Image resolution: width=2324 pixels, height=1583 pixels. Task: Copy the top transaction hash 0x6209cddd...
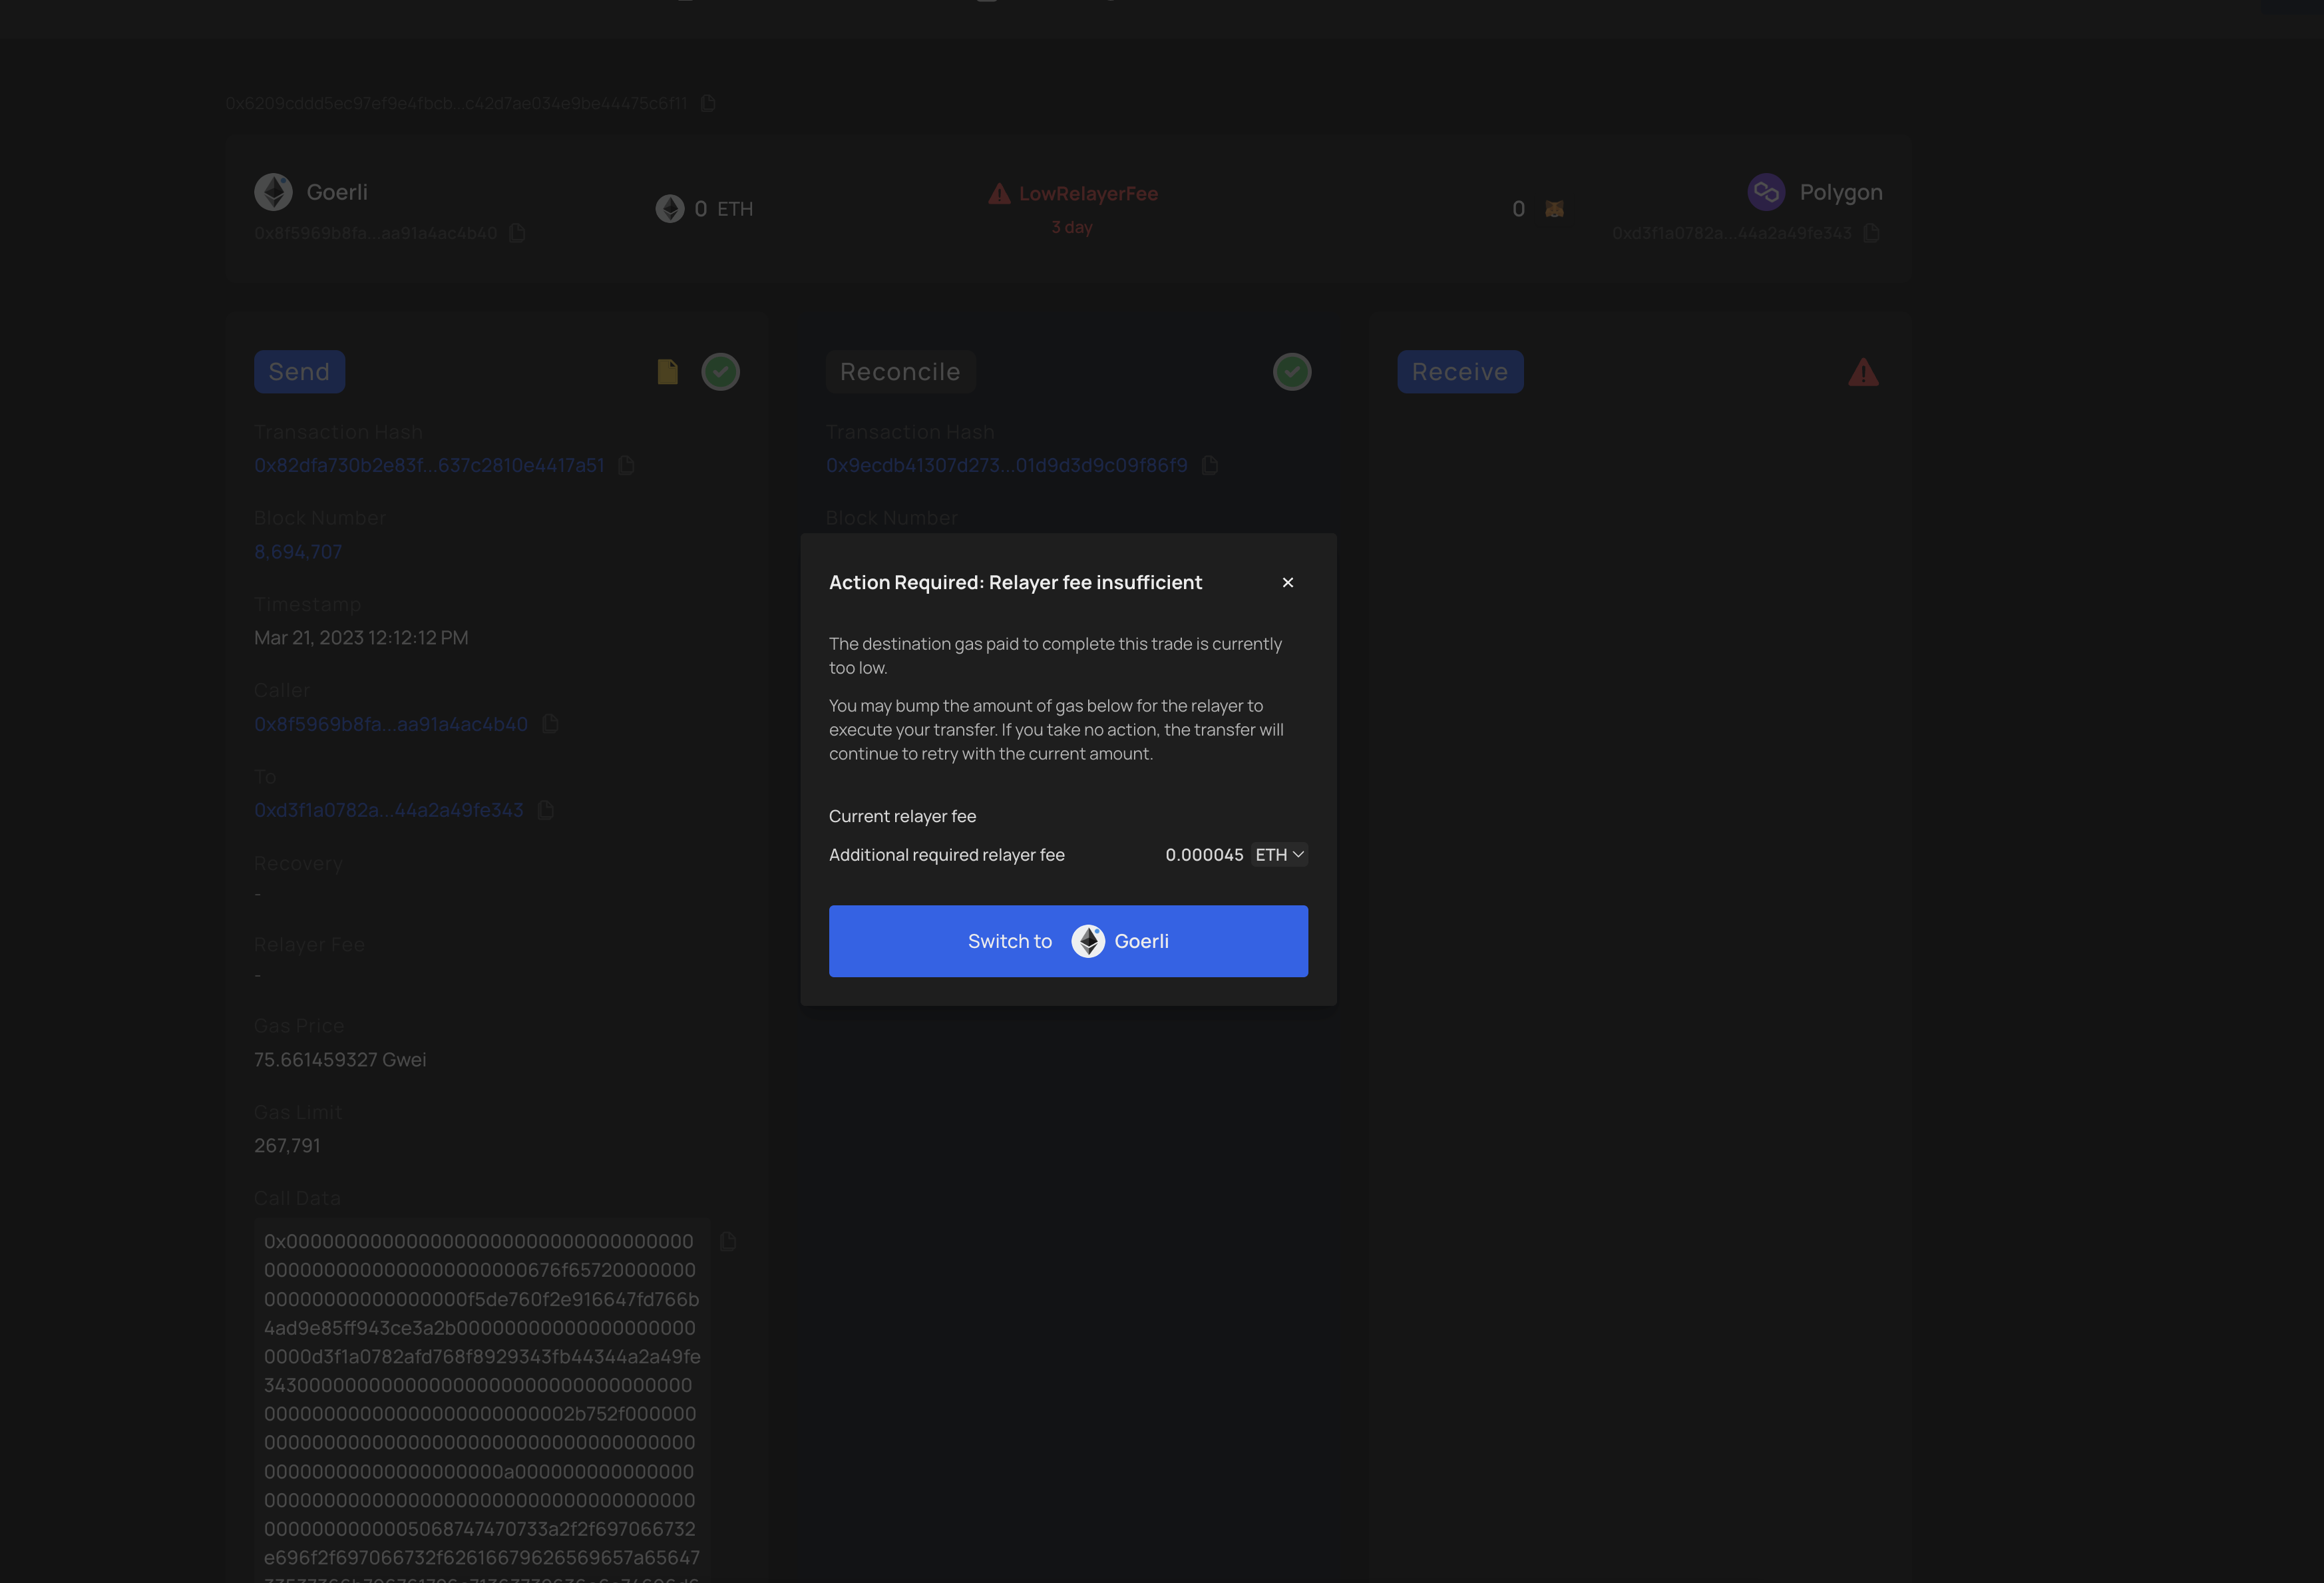pyautogui.click(x=709, y=102)
